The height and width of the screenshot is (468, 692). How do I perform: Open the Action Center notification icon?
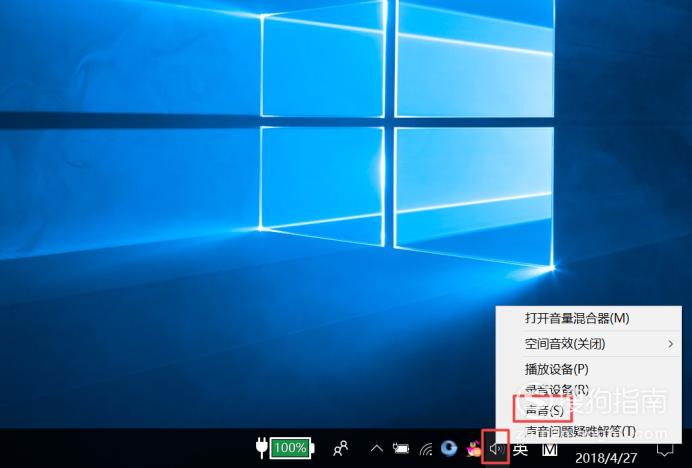pos(665,449)
